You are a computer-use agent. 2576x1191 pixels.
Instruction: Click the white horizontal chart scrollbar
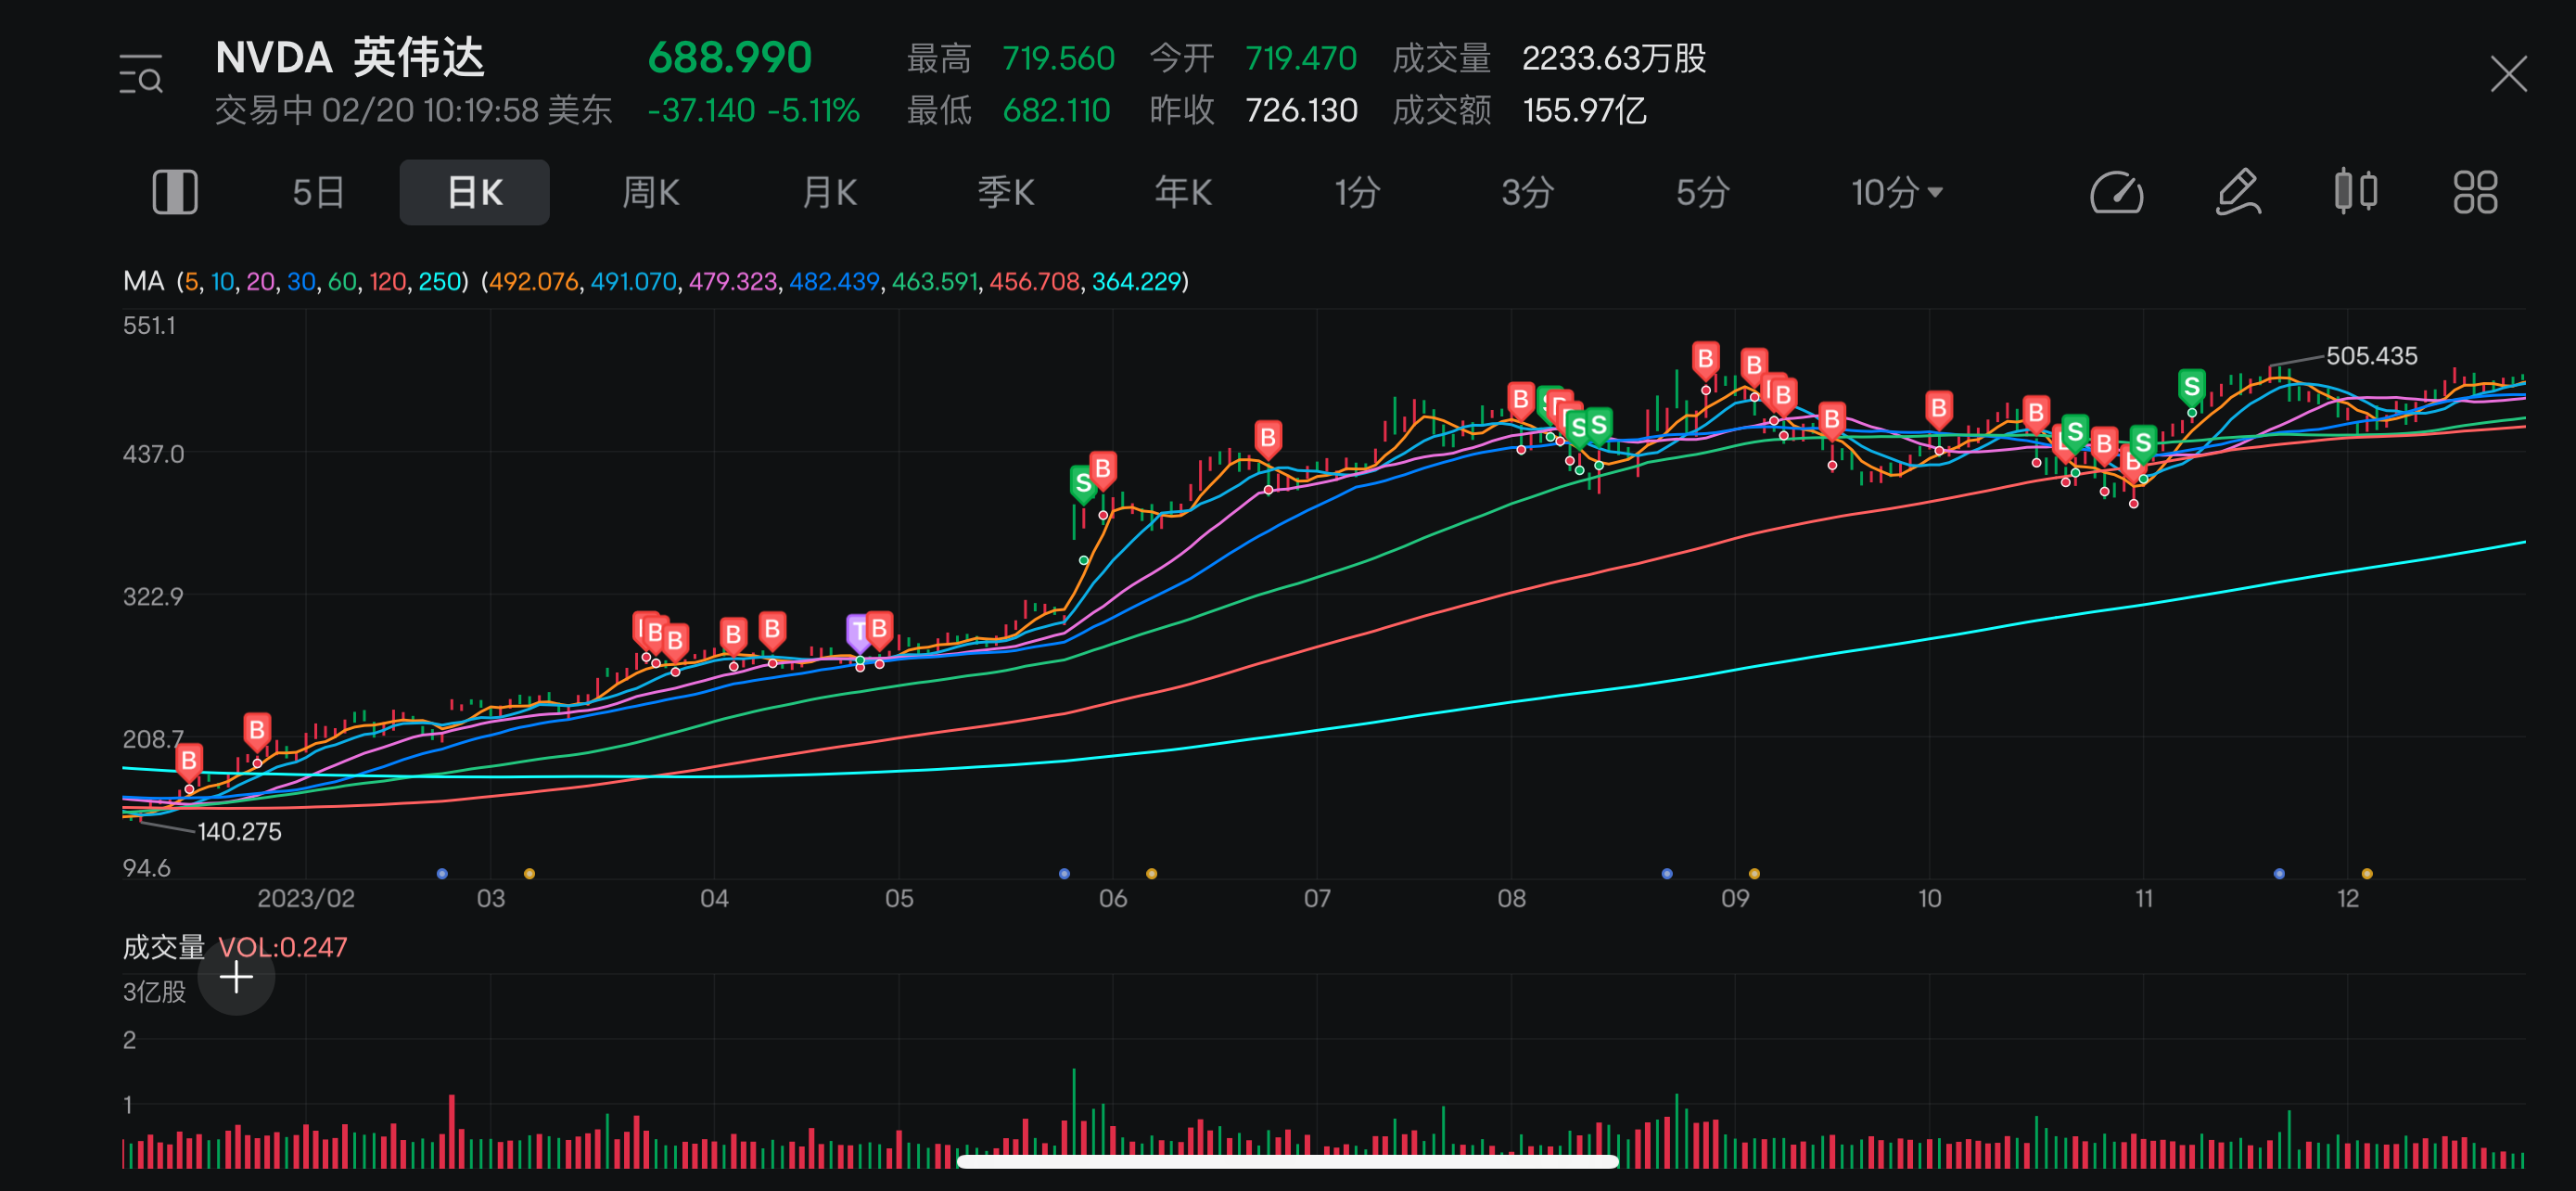click(x=1288, y=1161)
